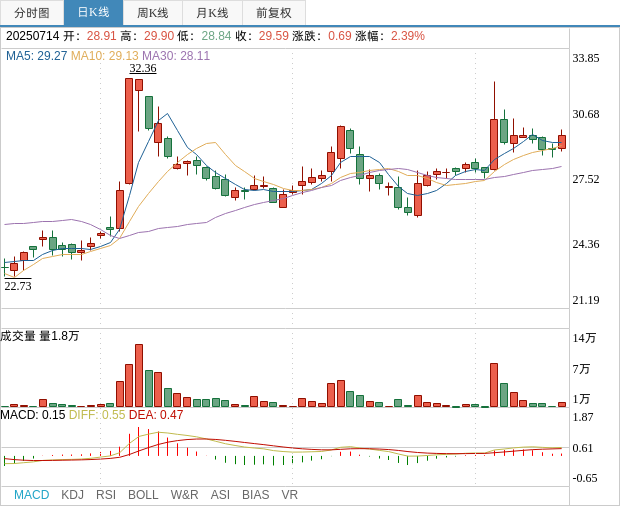Screen dimensions: 620x506
Task: Click the MA30: 28.11 legend
Action: pos(176,56)
